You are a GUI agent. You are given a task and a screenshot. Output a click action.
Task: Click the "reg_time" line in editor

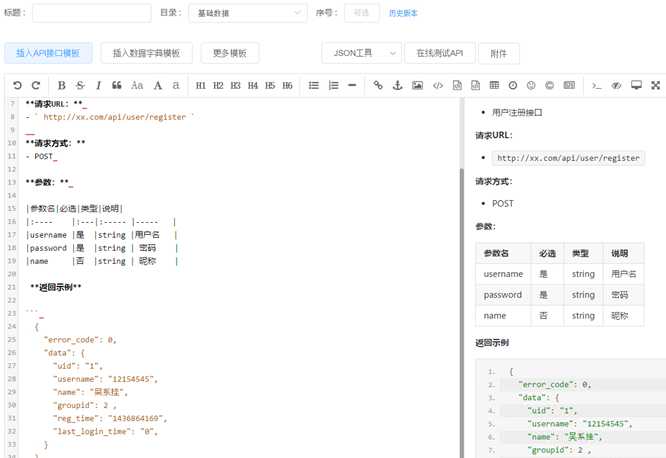110,418
